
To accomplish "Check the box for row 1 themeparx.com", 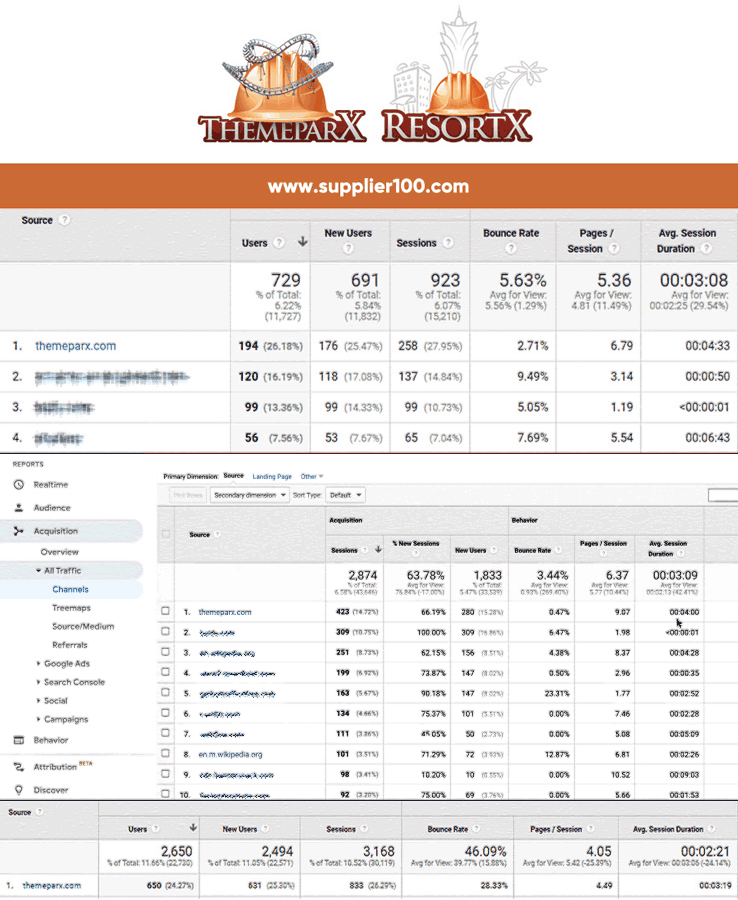I will point(166,611).
